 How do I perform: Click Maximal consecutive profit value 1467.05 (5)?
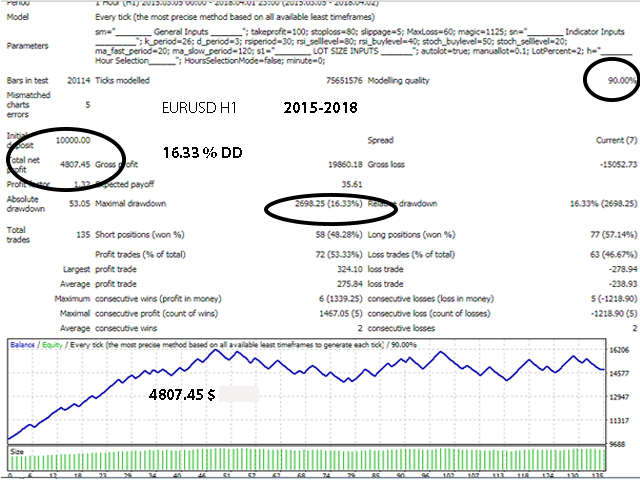(x=340, y=313)
